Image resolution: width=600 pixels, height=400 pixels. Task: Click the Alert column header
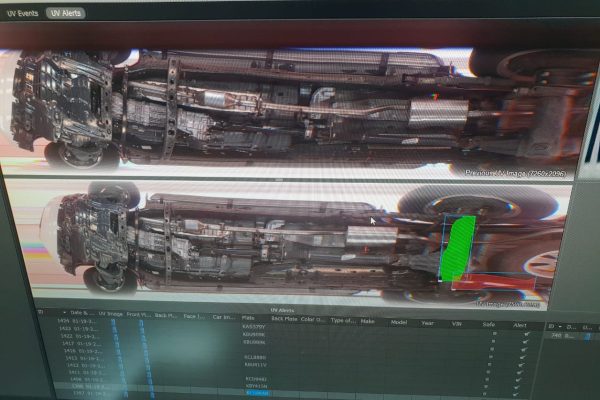click(520, 325)
